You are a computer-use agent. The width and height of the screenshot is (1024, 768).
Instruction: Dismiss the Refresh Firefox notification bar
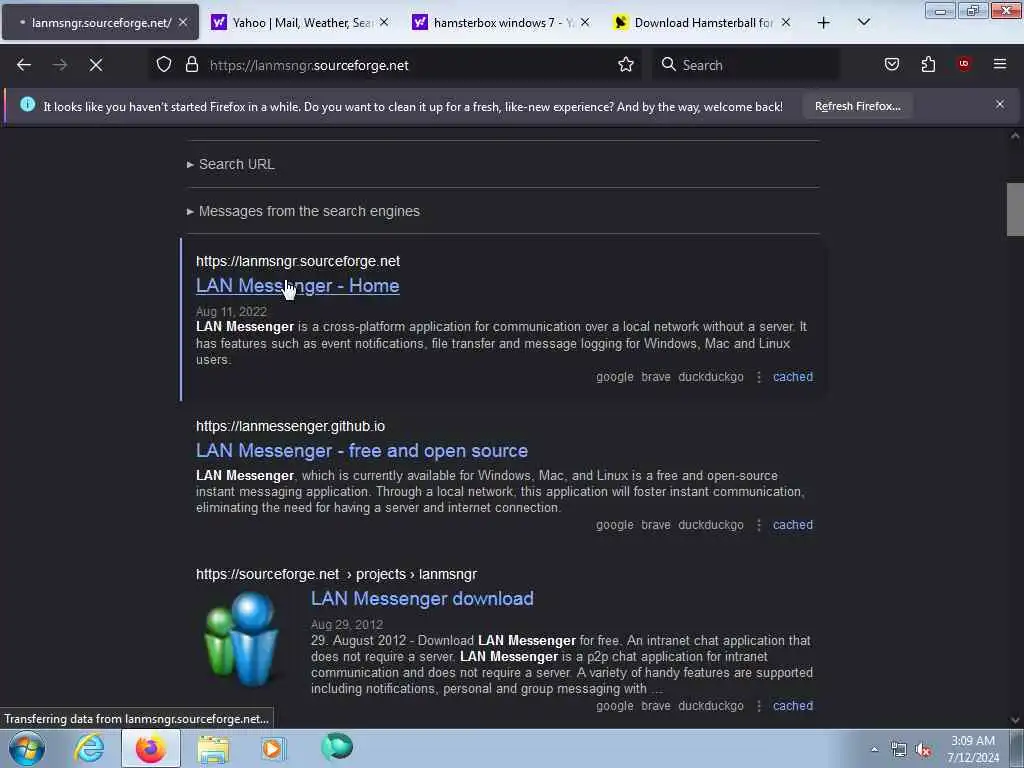coord(1000,104)
